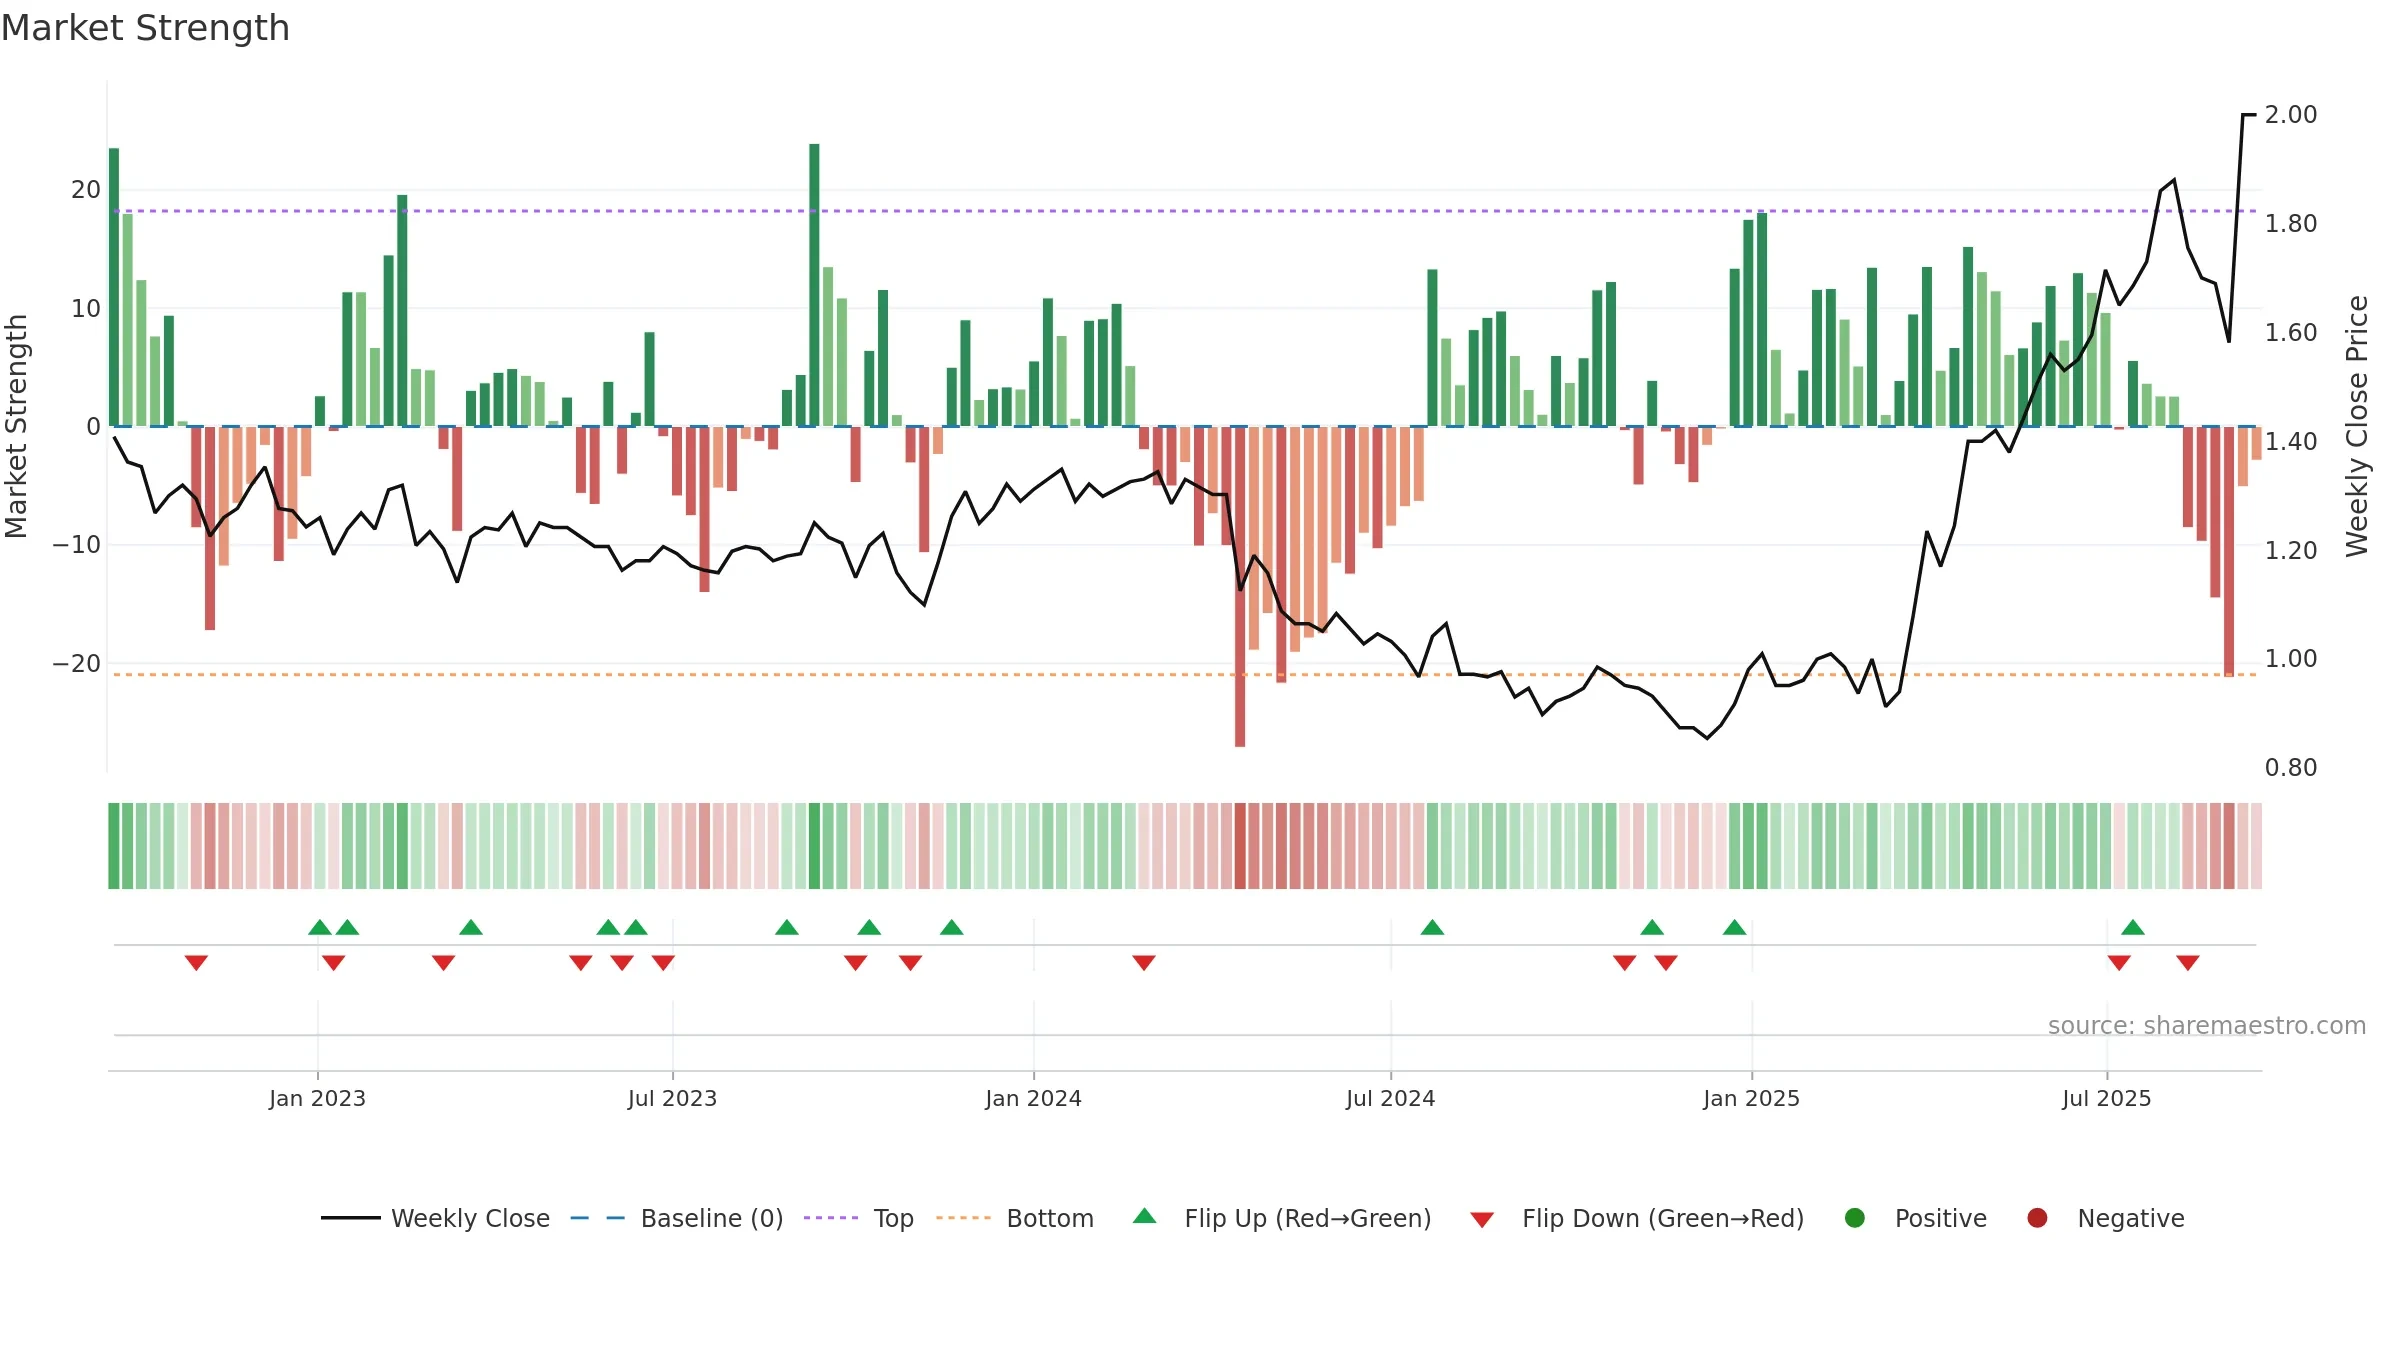The image size is (2400, 1350).
Task: Click the flip-up marker just after Jul 2024
Action: pos(1432,927)
